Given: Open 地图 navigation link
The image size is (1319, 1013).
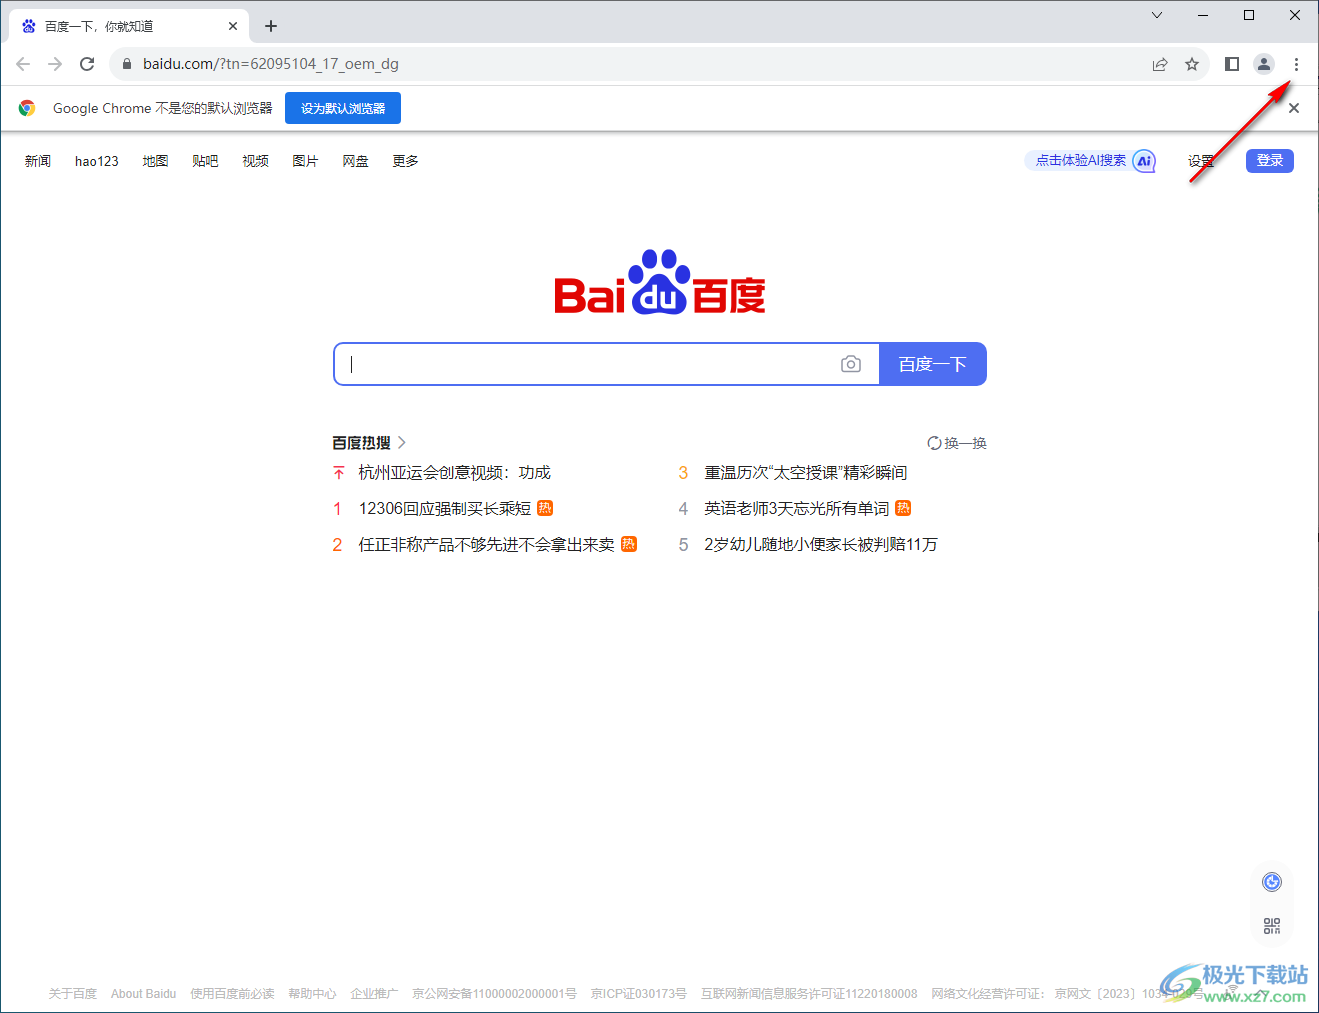Looking at the screenshot, I should [155, 161].
